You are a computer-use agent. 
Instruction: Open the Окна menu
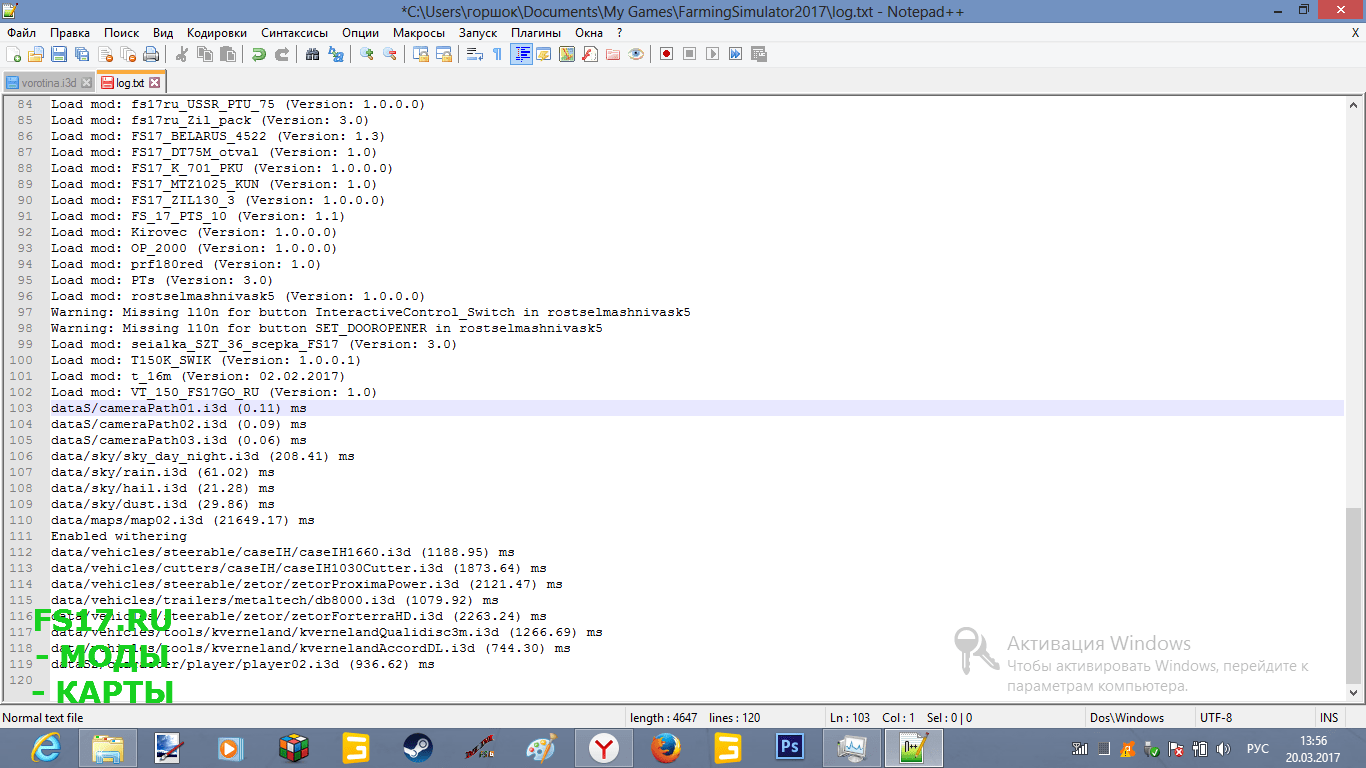click(x=589, y=33)
